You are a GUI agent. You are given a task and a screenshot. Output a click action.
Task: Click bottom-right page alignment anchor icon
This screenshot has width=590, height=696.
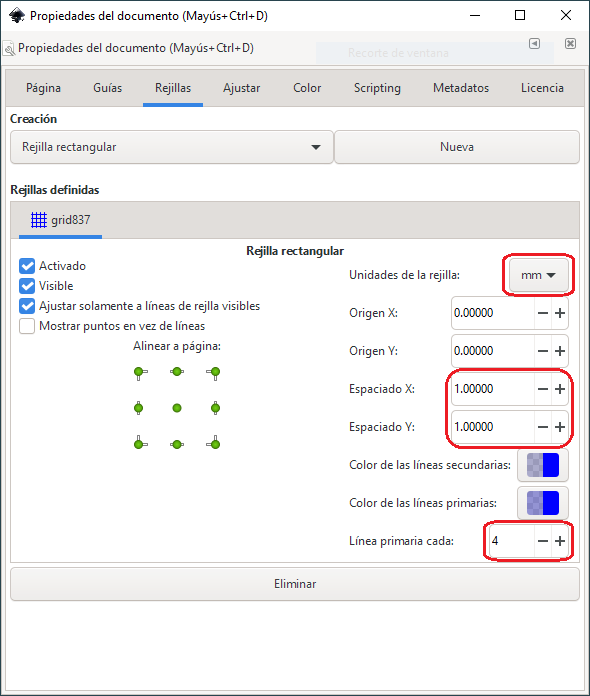(x=214, y=443)
